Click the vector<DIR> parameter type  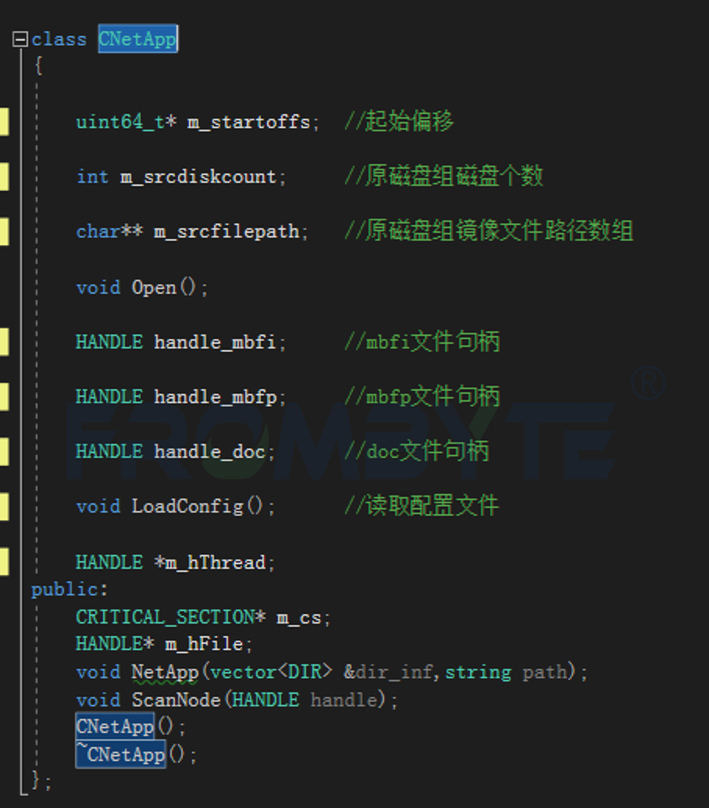pos(271,672)
